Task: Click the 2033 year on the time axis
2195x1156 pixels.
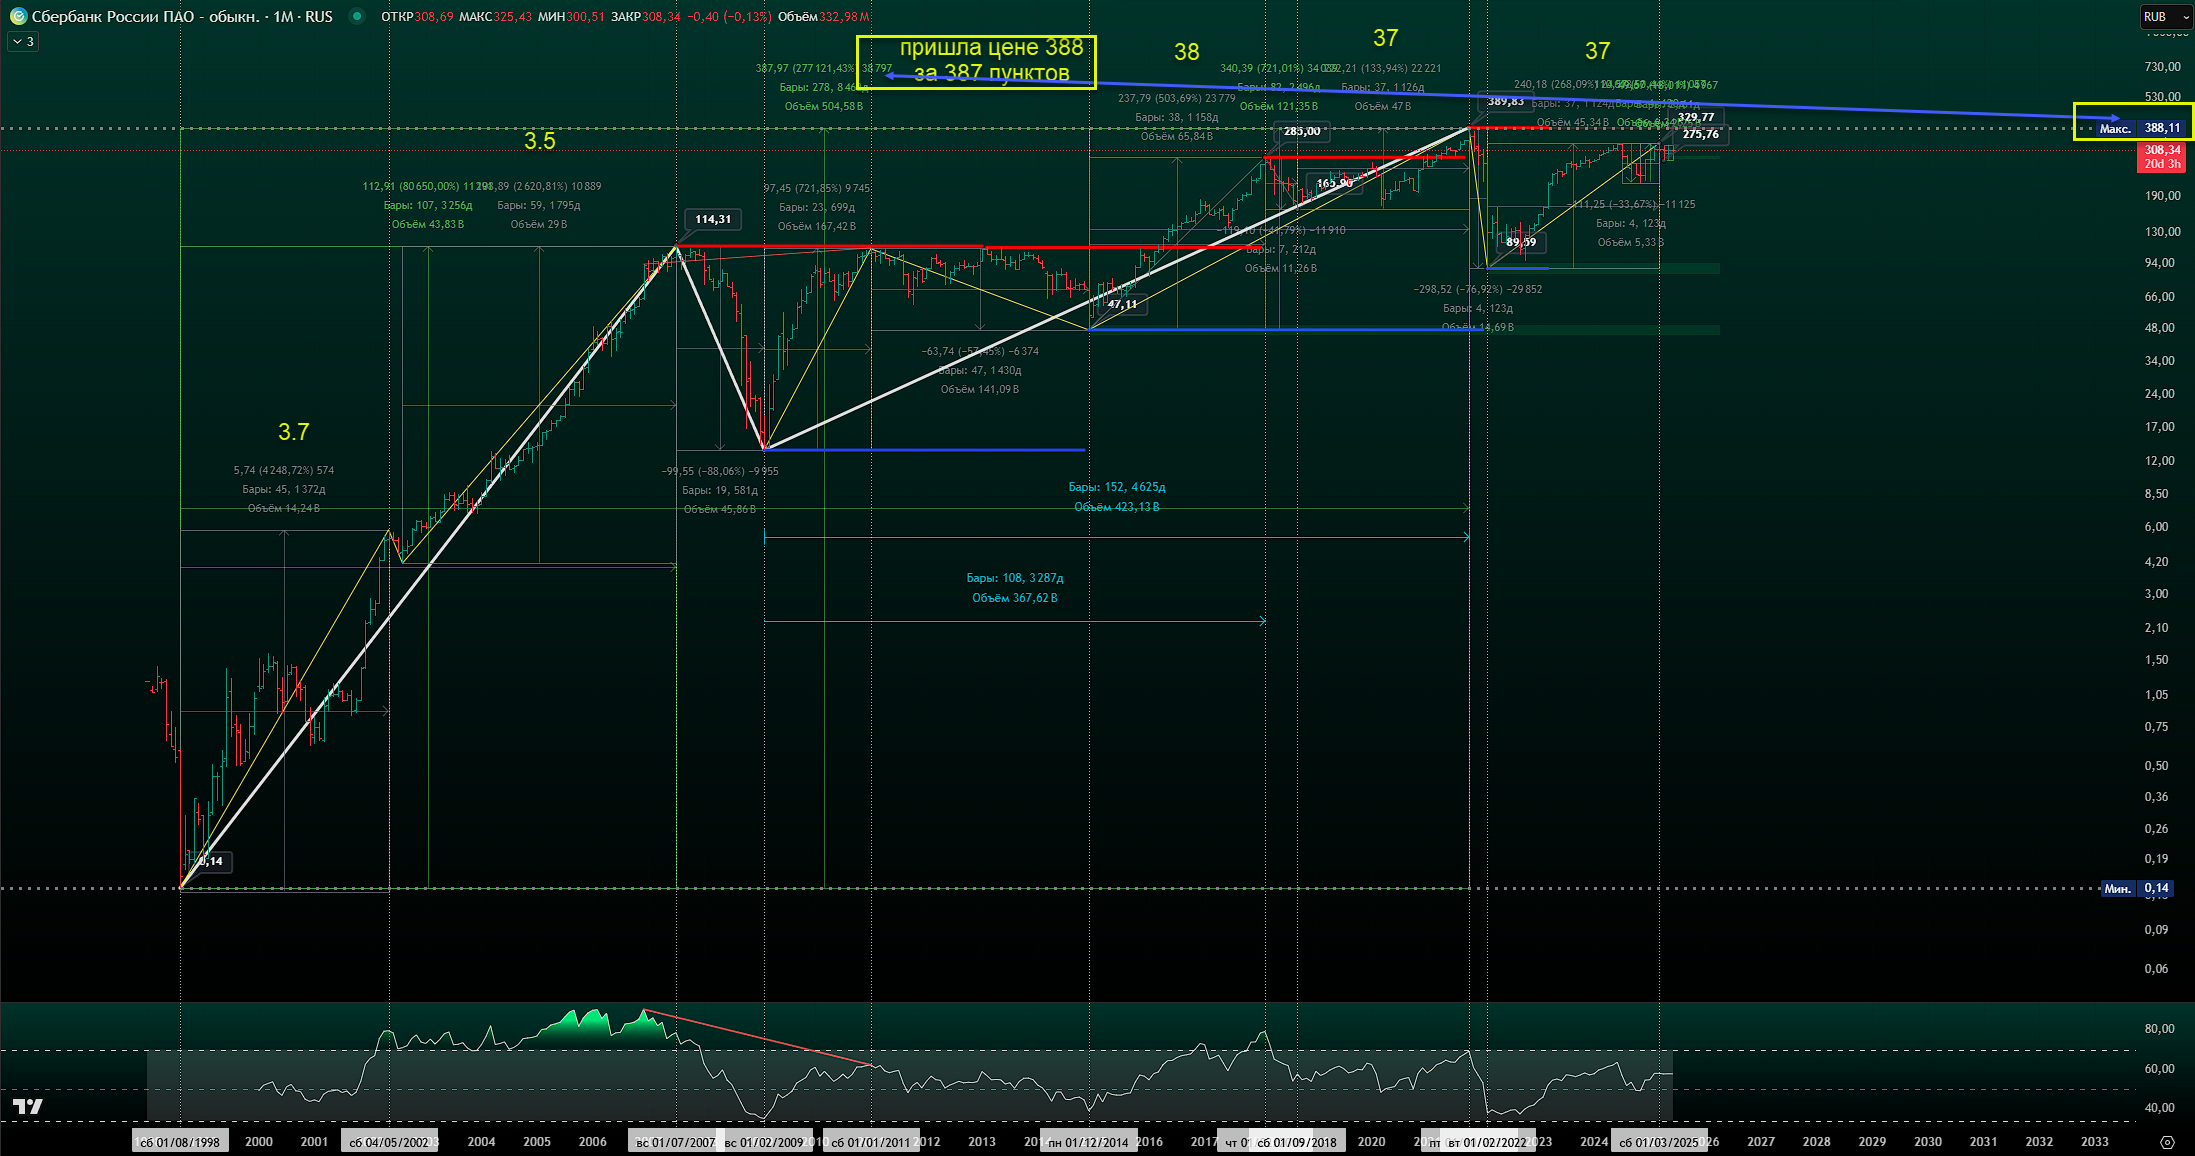Action: [x=2095, y=1142]
